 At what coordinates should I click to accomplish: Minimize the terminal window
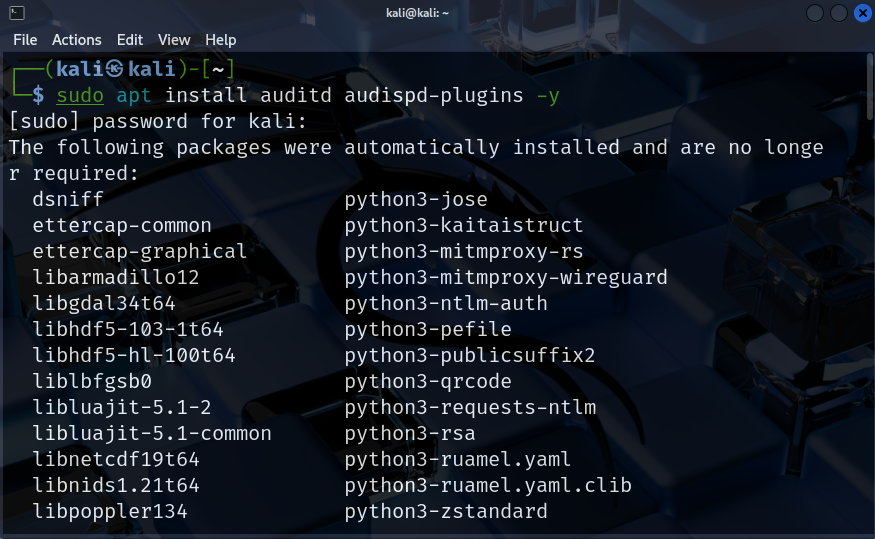(x=815, y=13)
